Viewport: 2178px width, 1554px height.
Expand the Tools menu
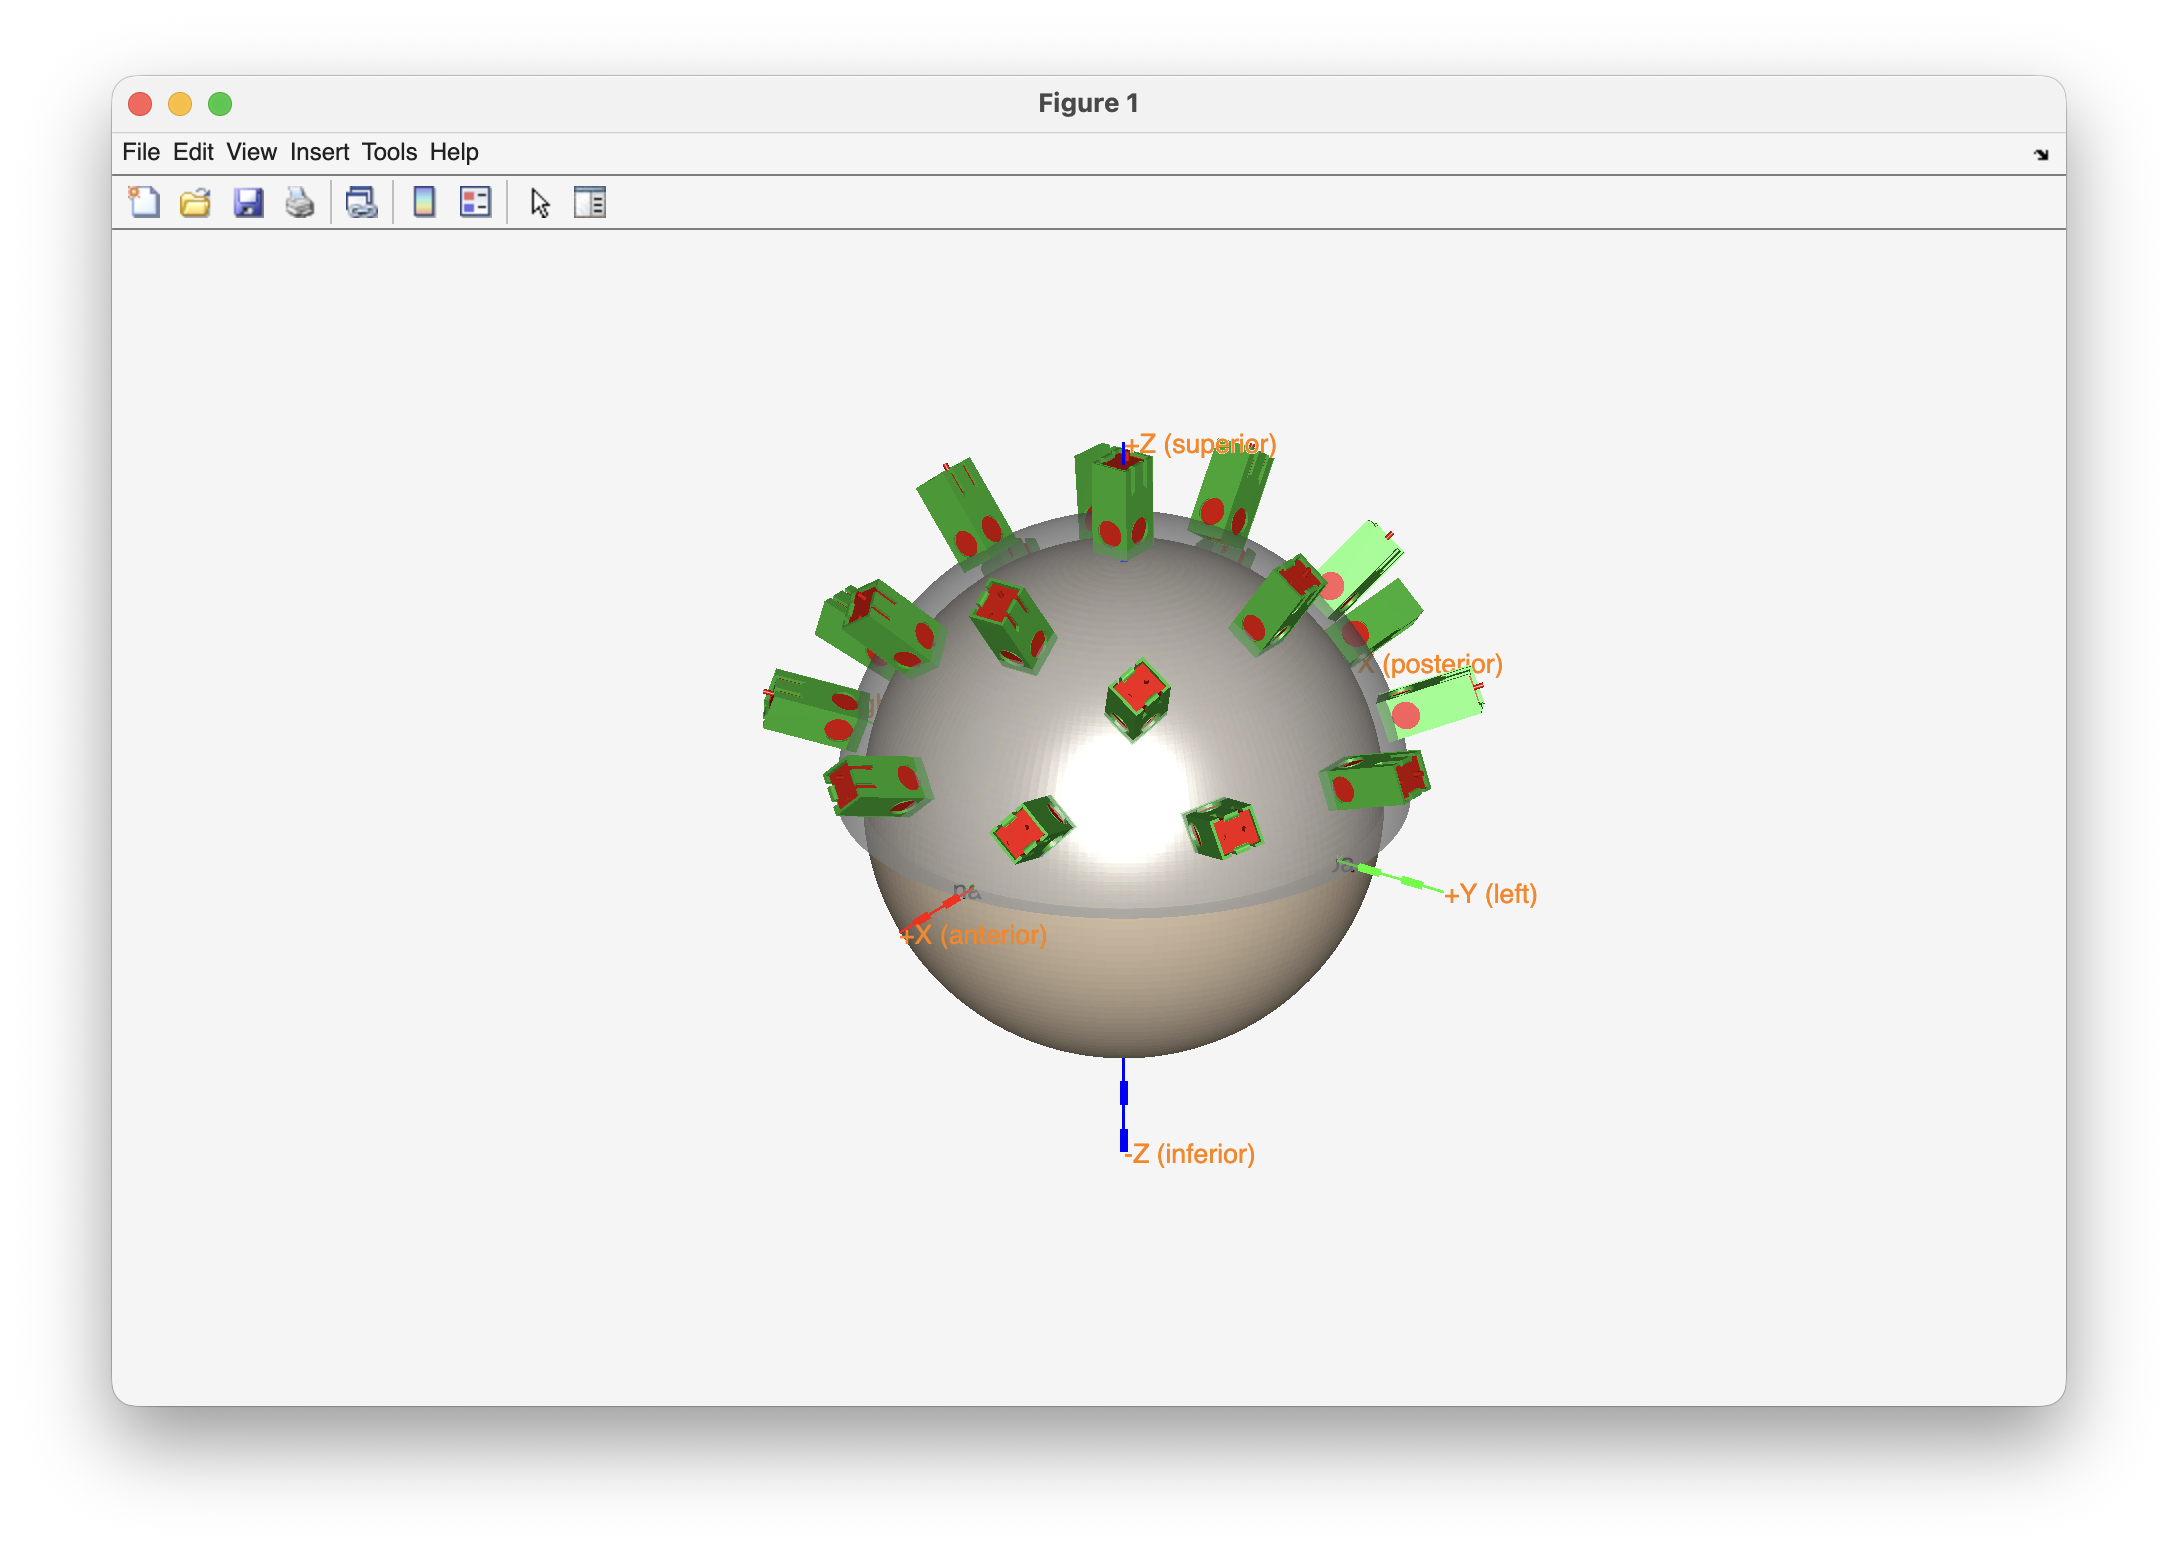pyautogui.click(x=389, y=152)
